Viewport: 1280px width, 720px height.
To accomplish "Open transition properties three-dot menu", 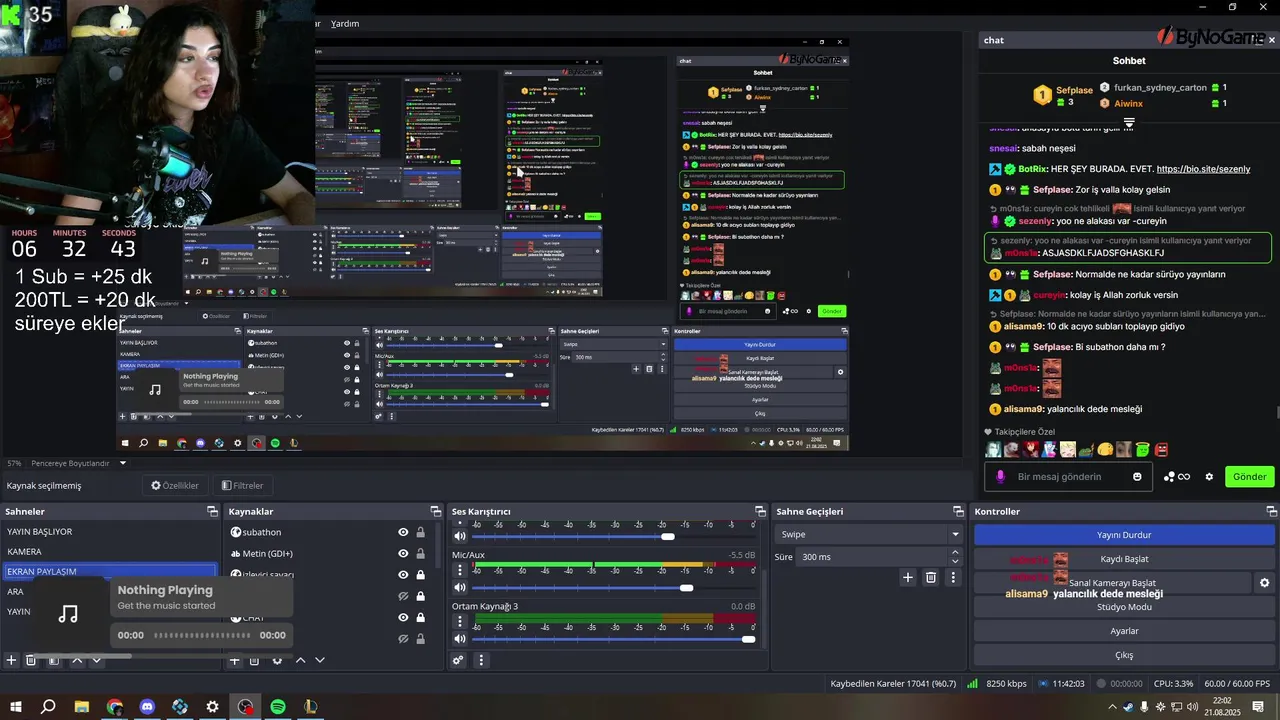I will point(953,577).
